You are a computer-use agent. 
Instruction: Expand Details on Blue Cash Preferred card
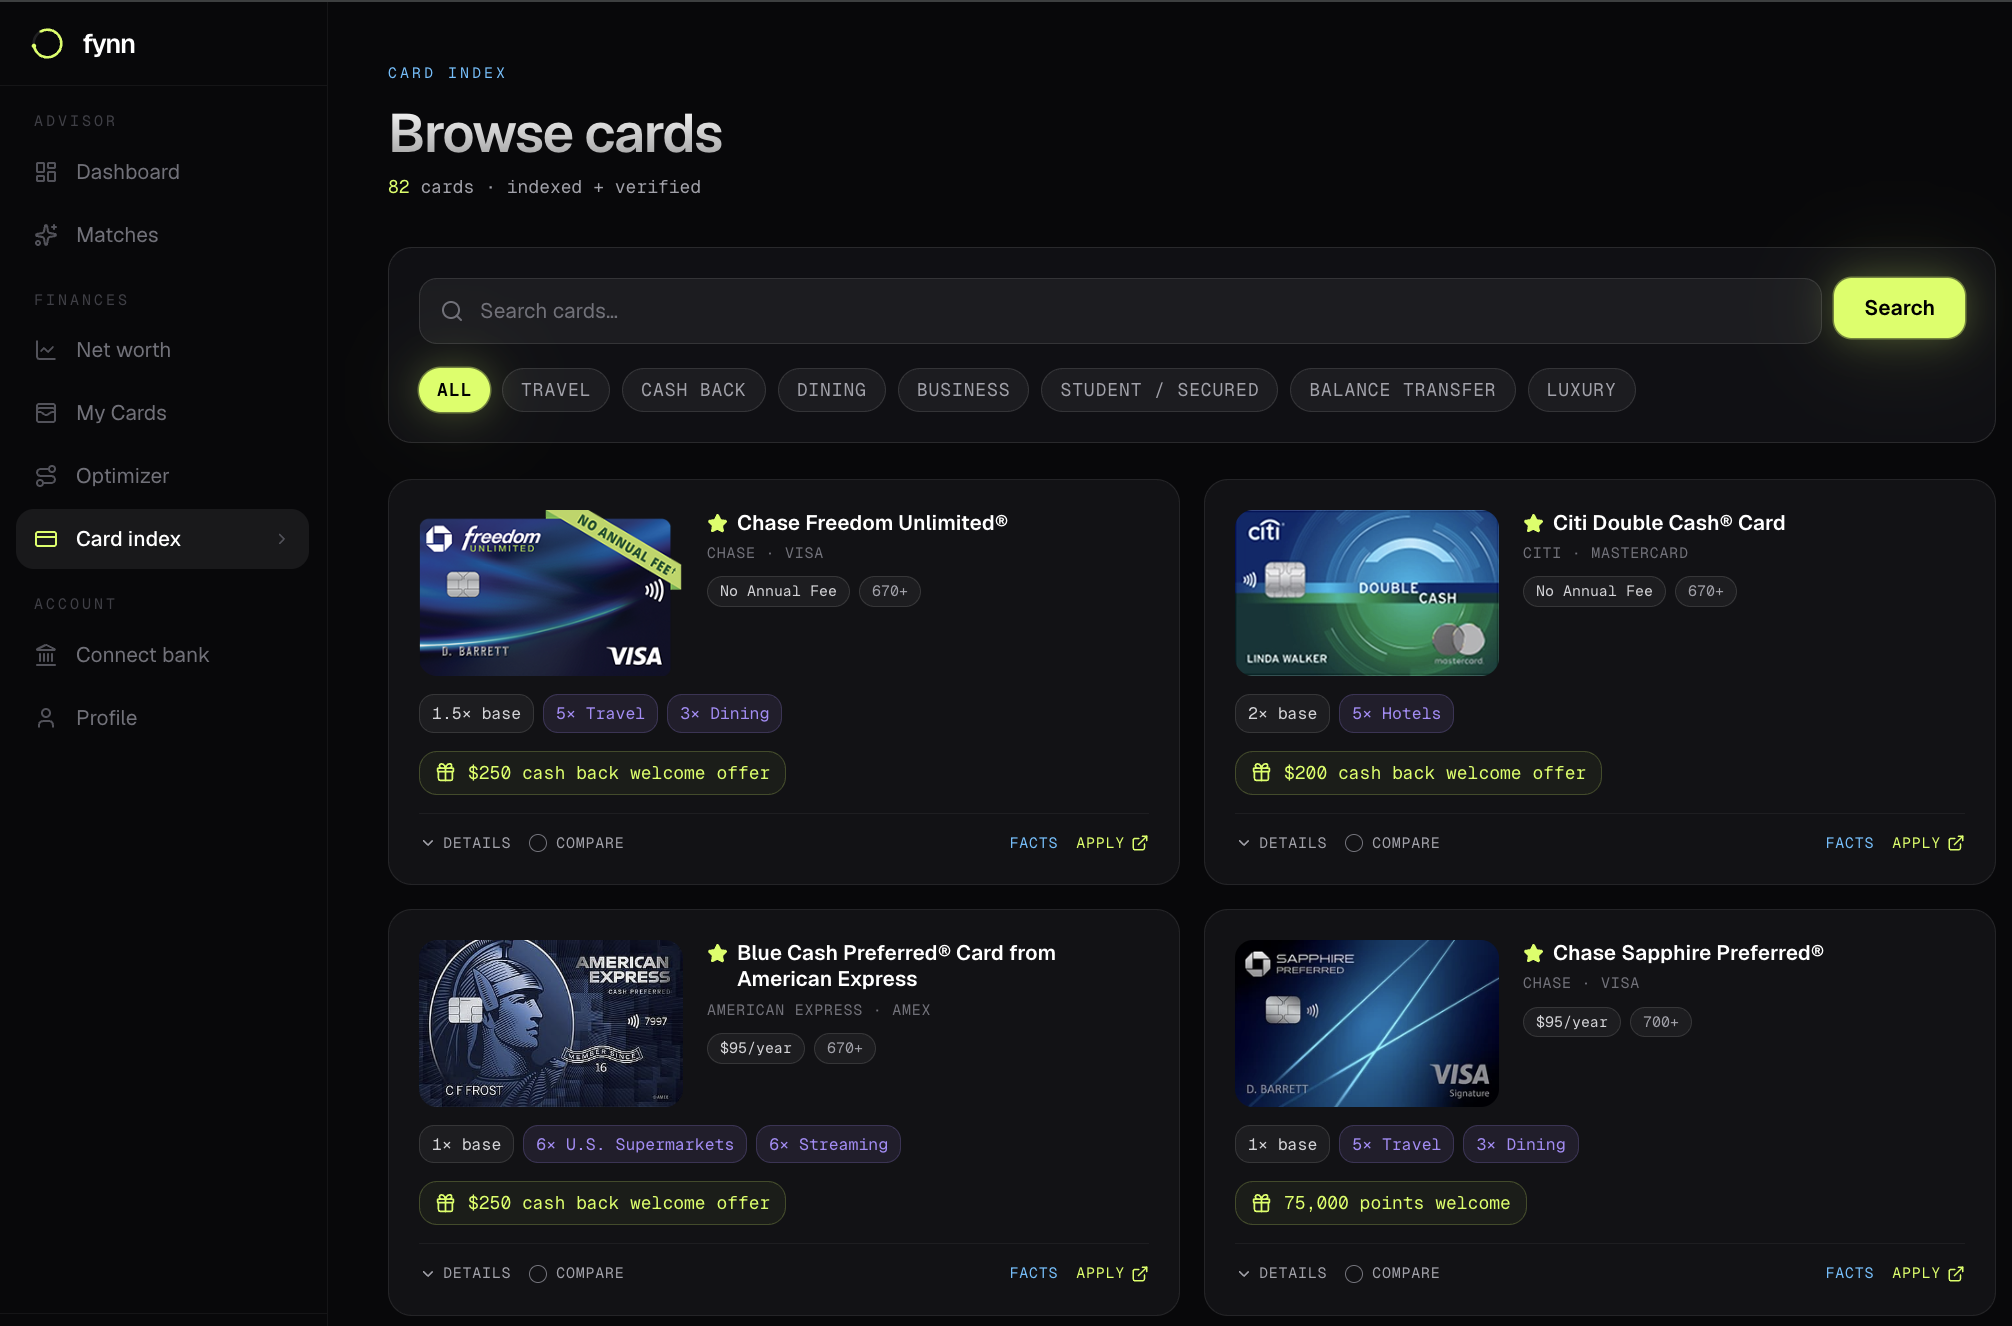pyautogui.click(x=466, y=1273)
